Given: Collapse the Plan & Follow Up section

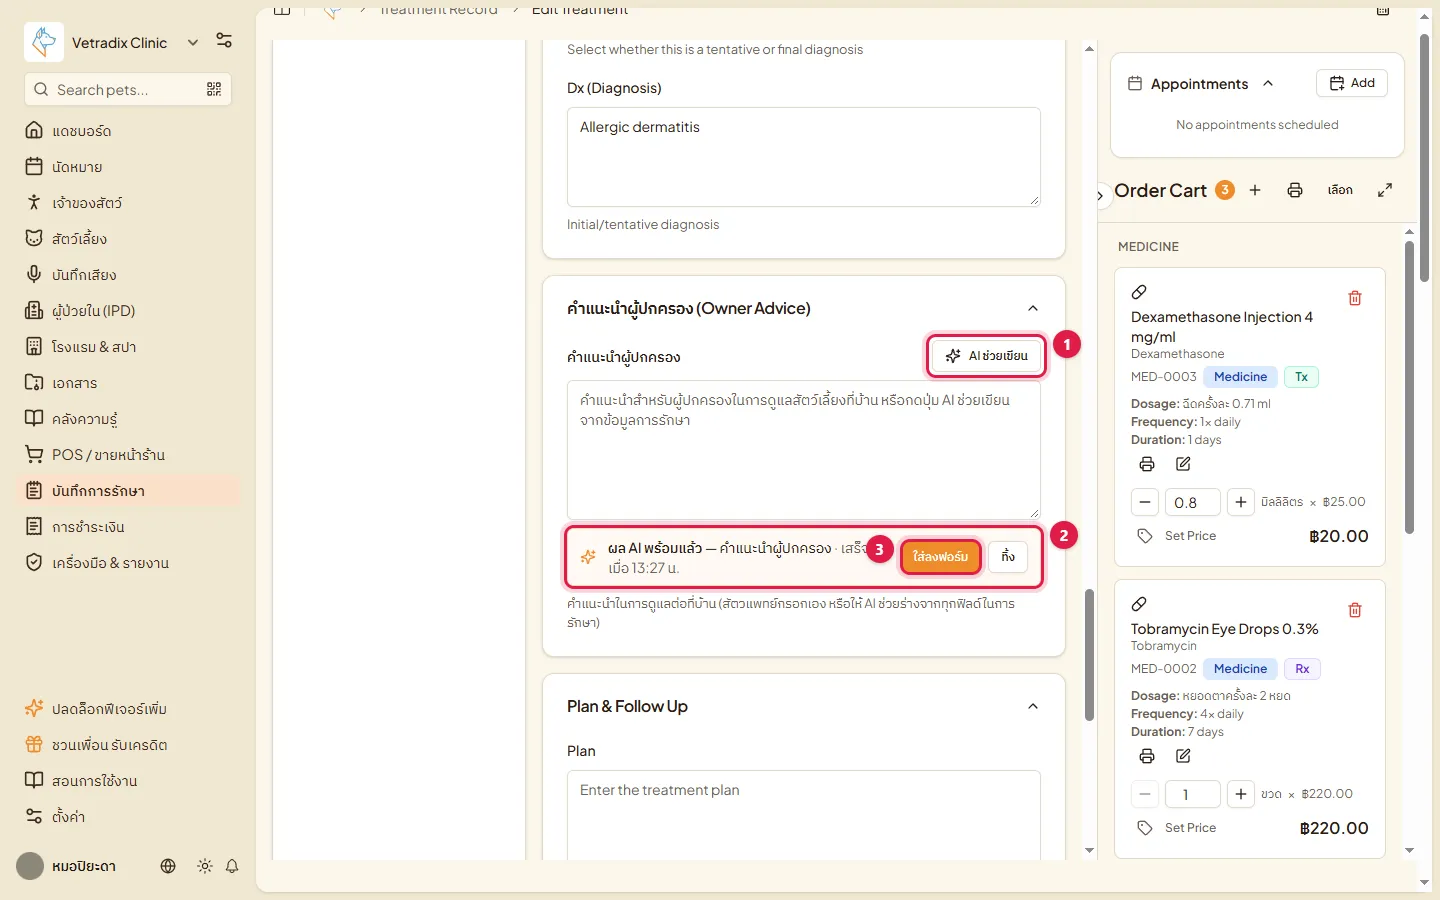Looking at the screenshot, I should point(1033,706).
